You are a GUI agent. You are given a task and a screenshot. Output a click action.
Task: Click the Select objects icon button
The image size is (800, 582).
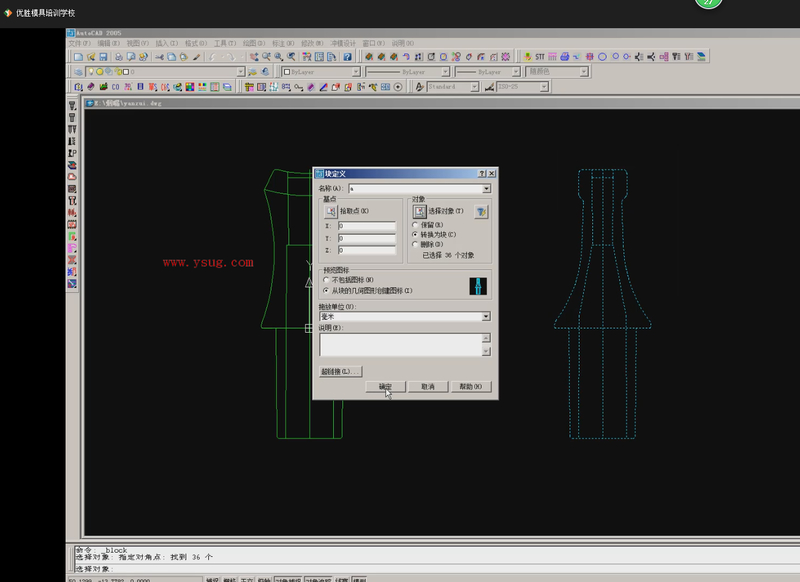point(419,211)
